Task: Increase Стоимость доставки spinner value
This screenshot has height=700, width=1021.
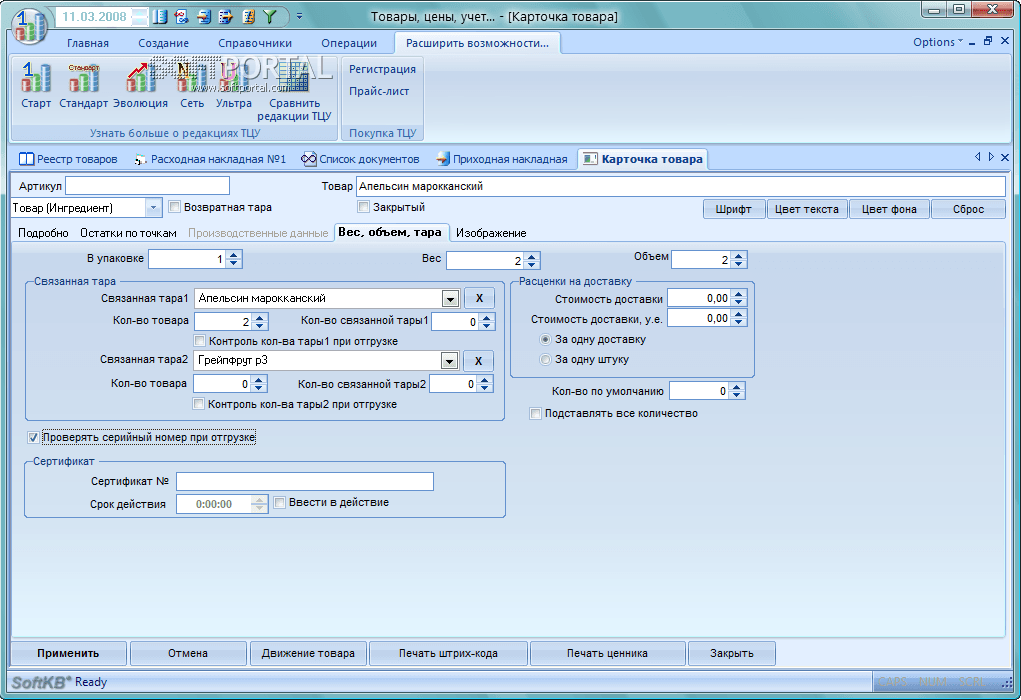Action: pyautogui.click(x=738, y=294)
